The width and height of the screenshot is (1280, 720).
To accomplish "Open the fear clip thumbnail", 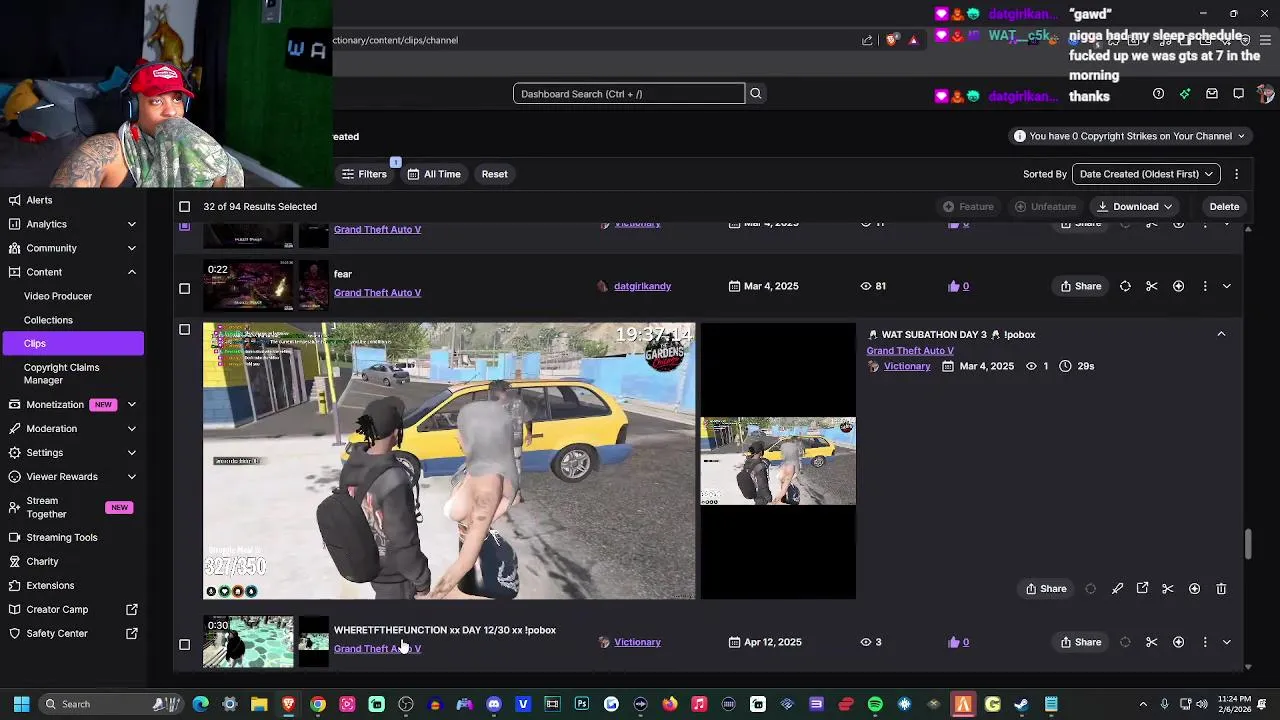I will (248, 286).
